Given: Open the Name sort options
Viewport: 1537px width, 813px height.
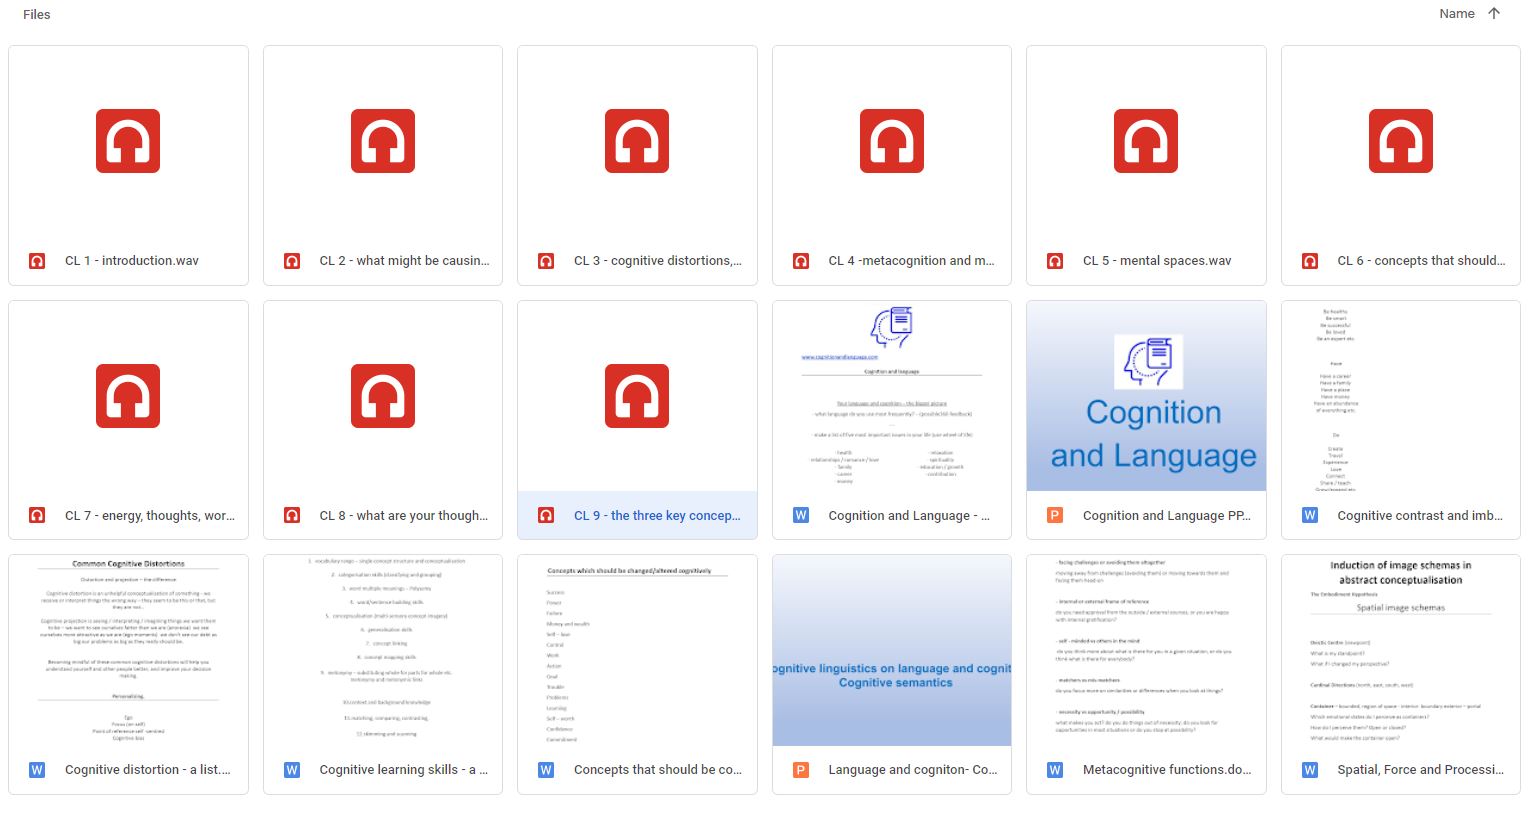Looking at the screenshot, I should pyautogui.click(x=1457, y=14).
